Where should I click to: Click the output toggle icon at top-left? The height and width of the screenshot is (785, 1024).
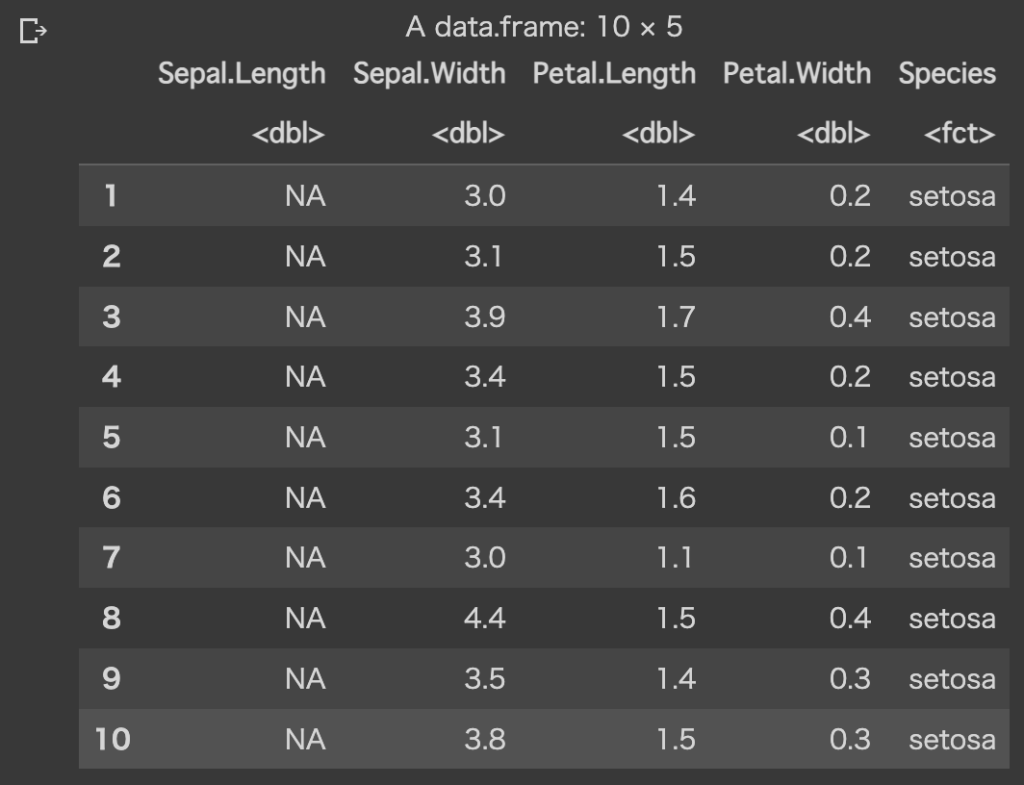pos(33,32)
